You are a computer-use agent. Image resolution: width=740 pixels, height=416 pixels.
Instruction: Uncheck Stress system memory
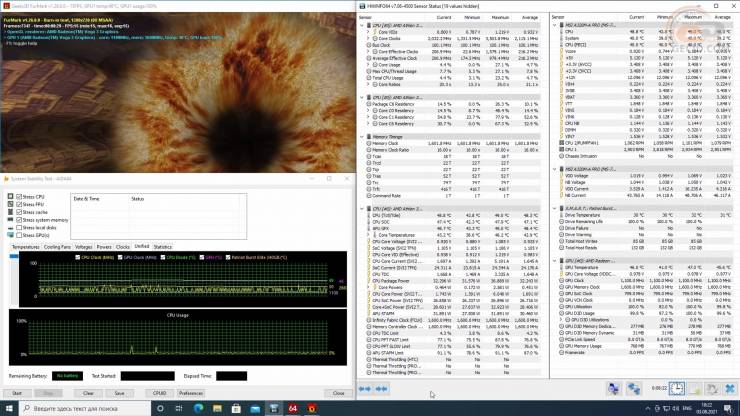click(19, 220)
